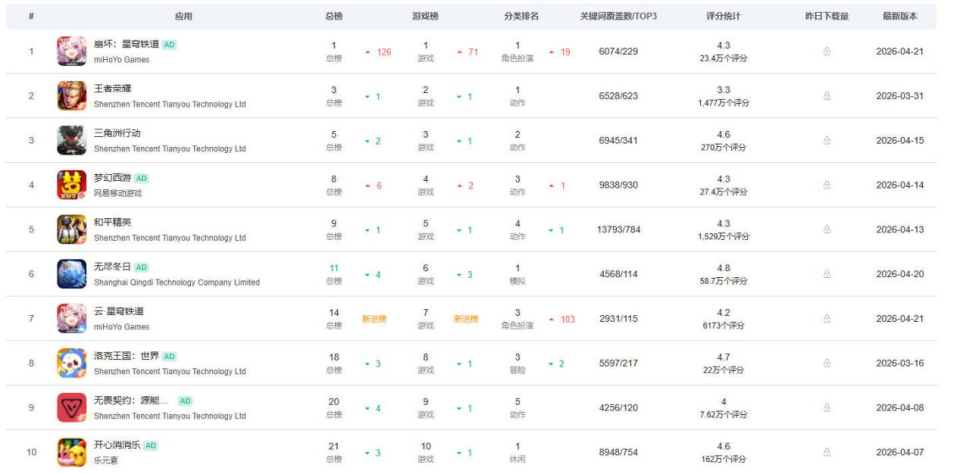
Task: Click the download lock icon for 崩坏：星穹铁道
Action: tap(827, 51)
